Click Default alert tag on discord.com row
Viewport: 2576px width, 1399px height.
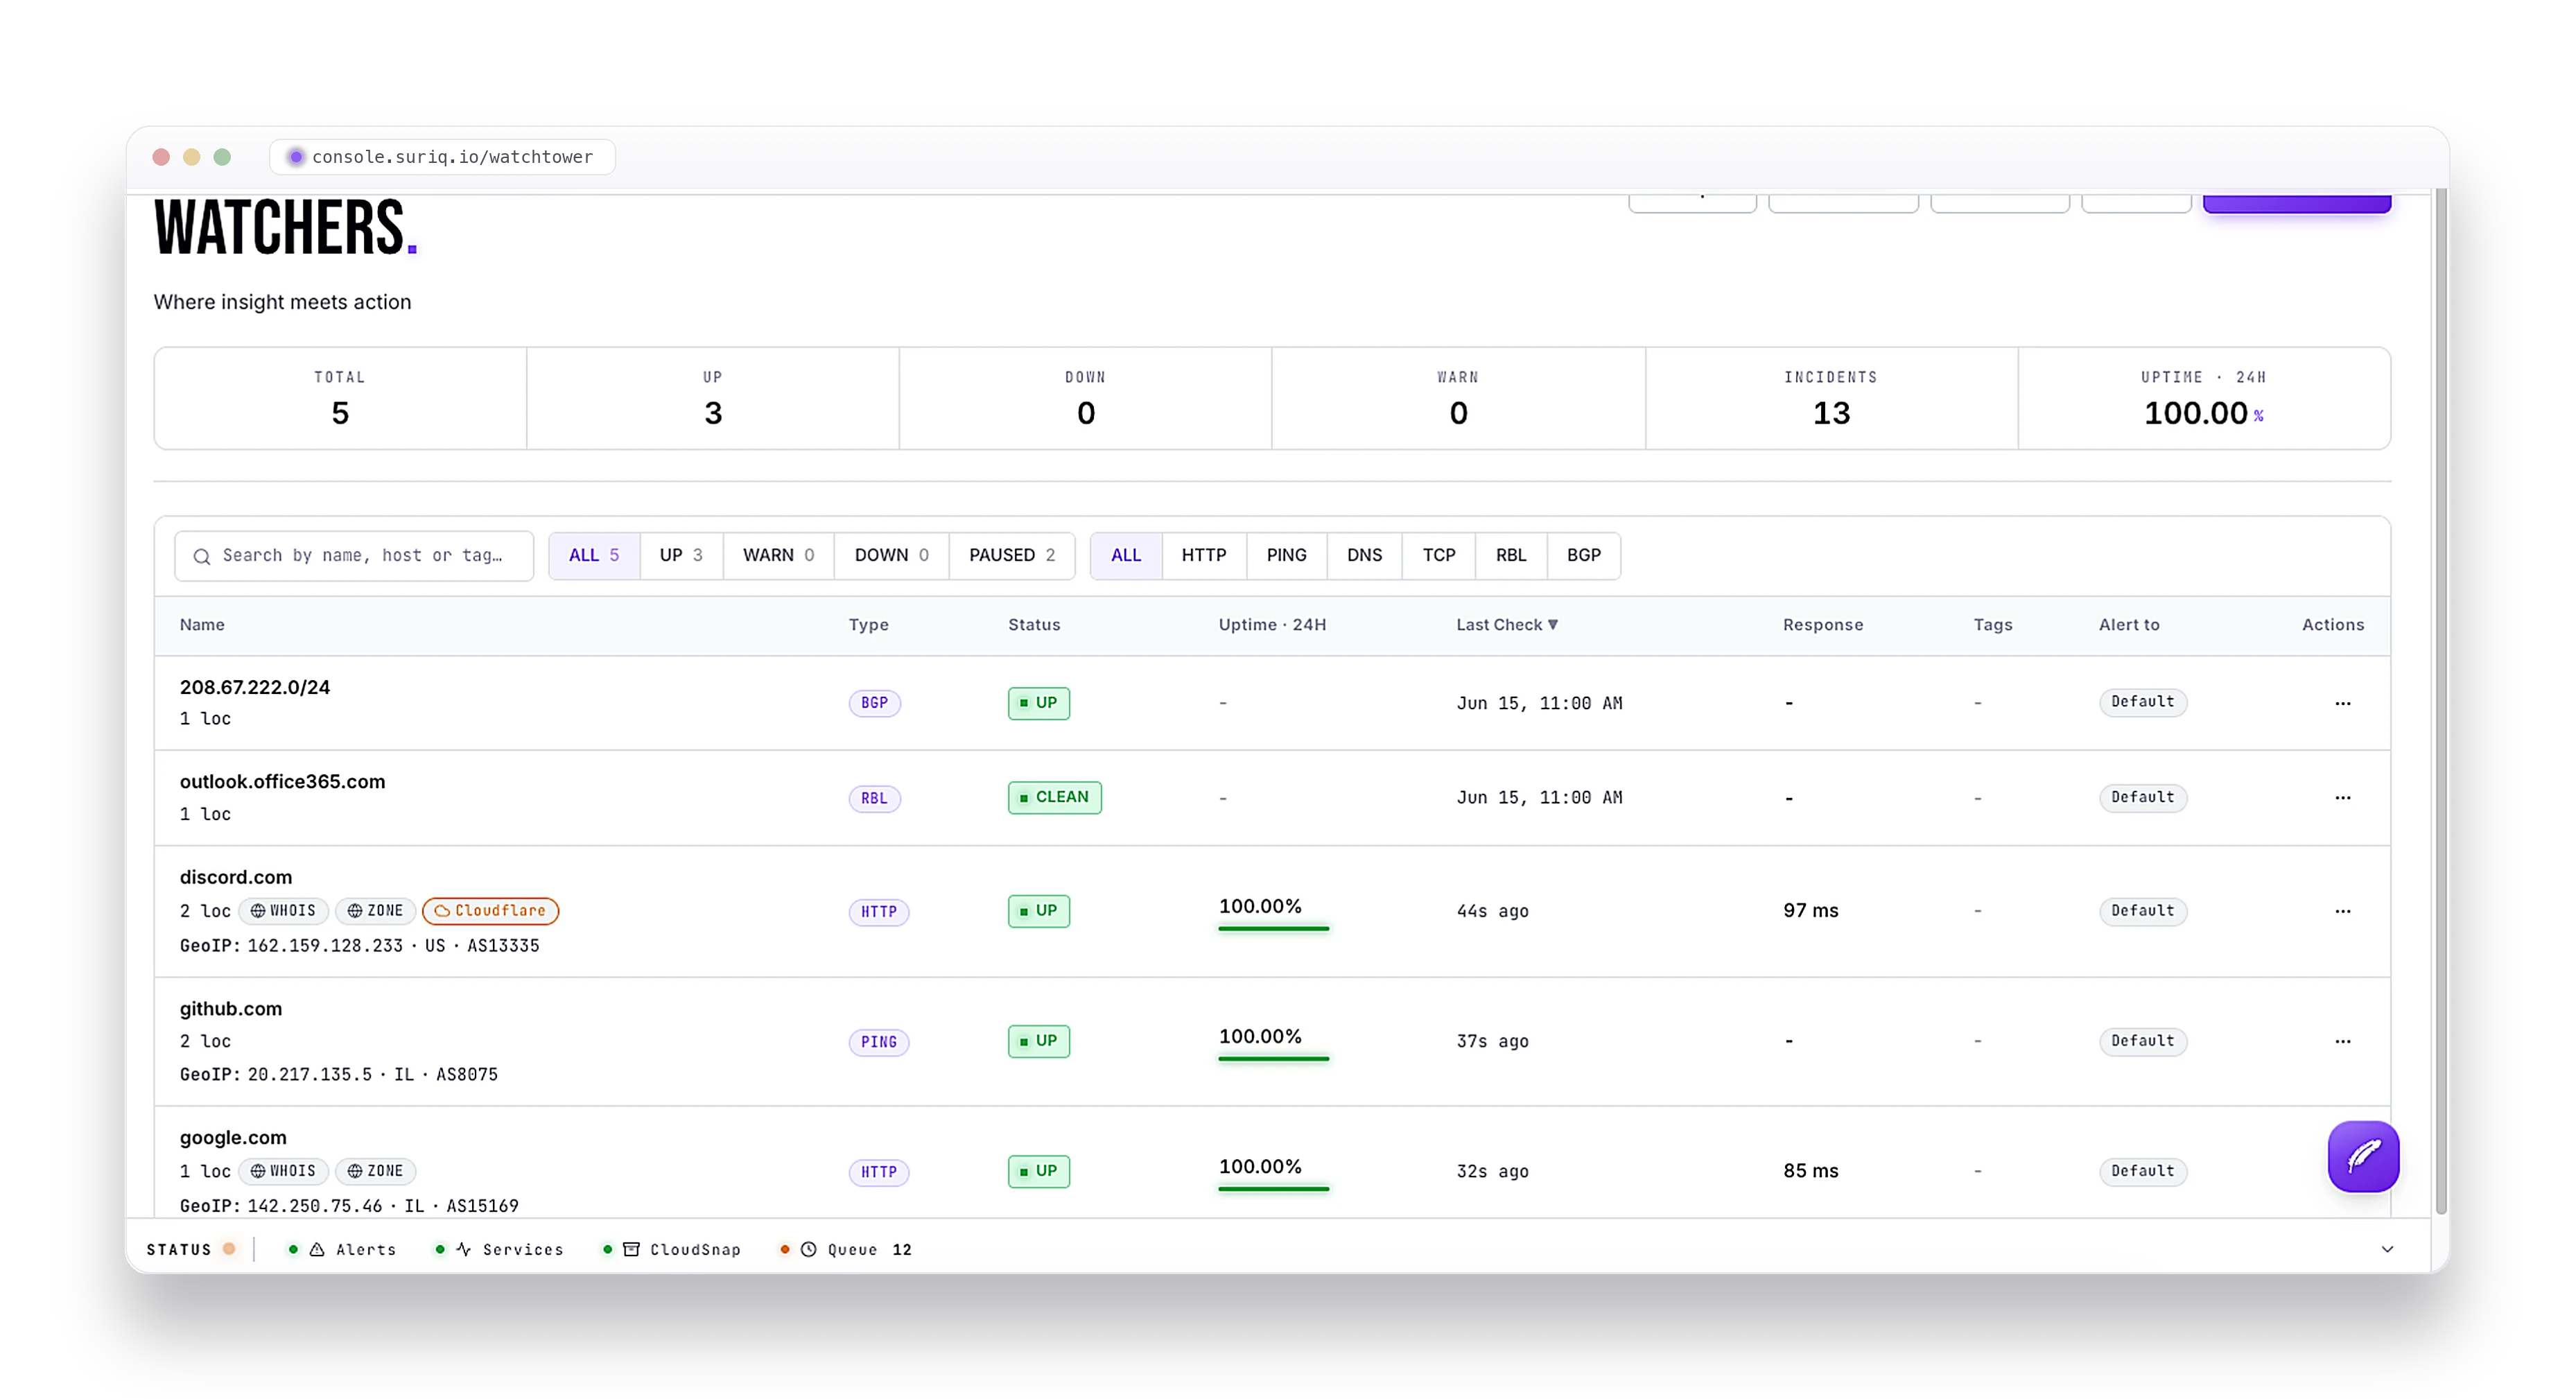coord(2142,911)
